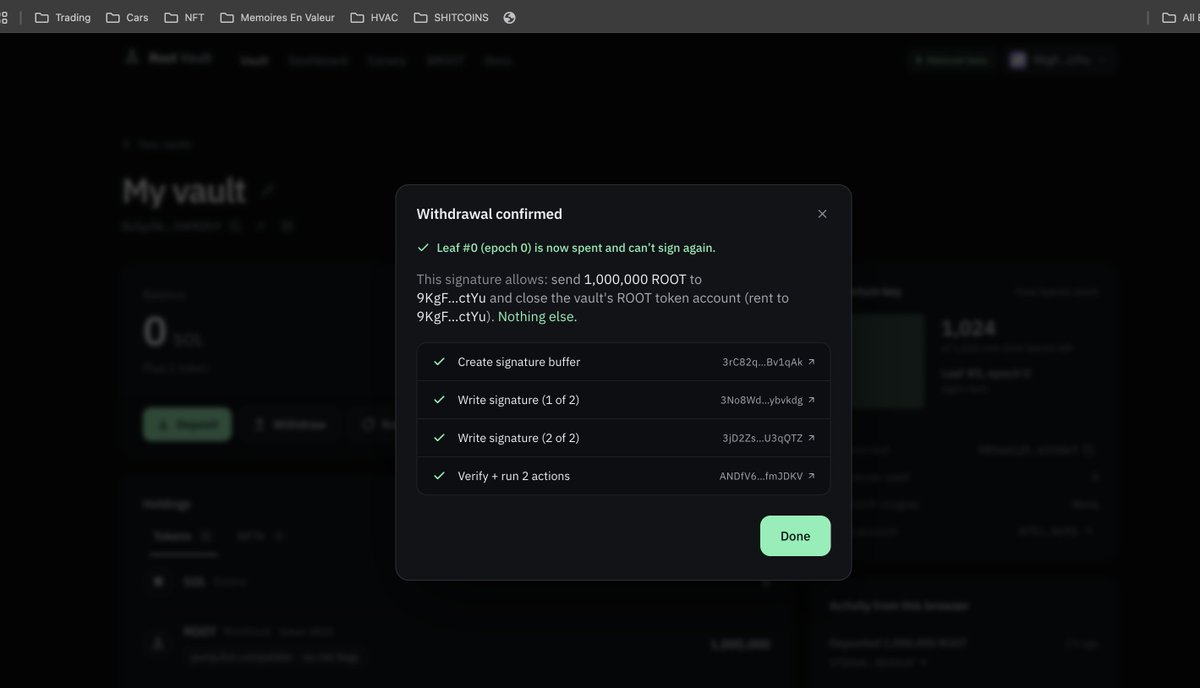Image resolution: width=1200 pixels, height=688 pixels.
Task: Open external link for 3rC82q…Bv1qAk transaction
Action: pos(811,362)
